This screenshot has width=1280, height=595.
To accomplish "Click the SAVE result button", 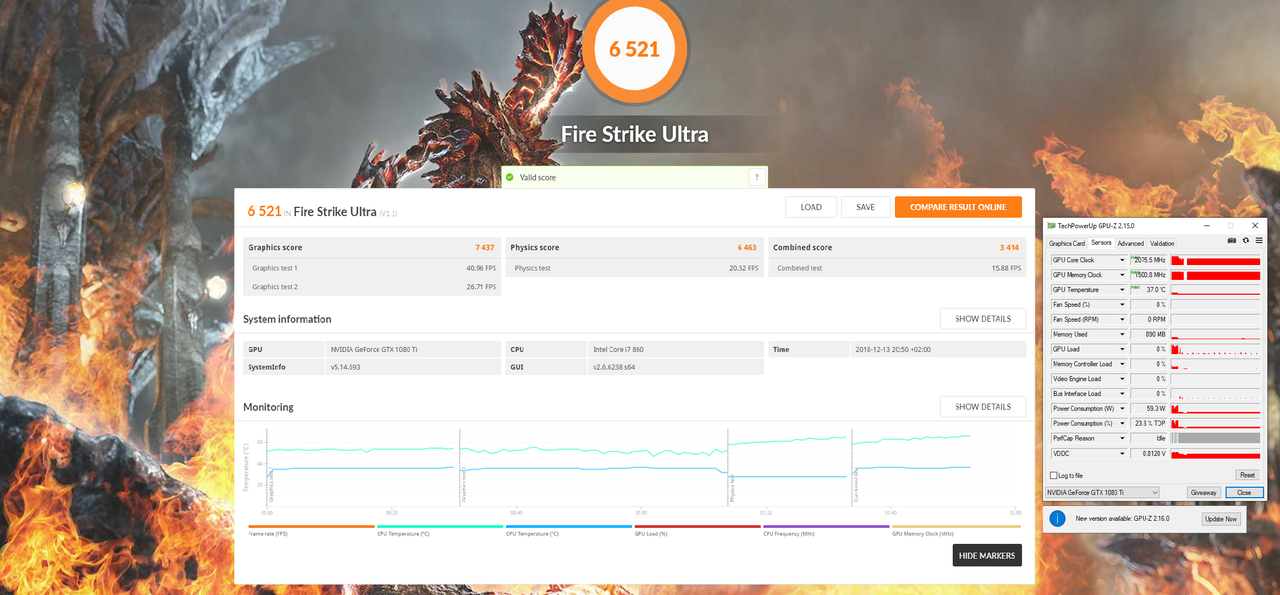I will 866,207.
